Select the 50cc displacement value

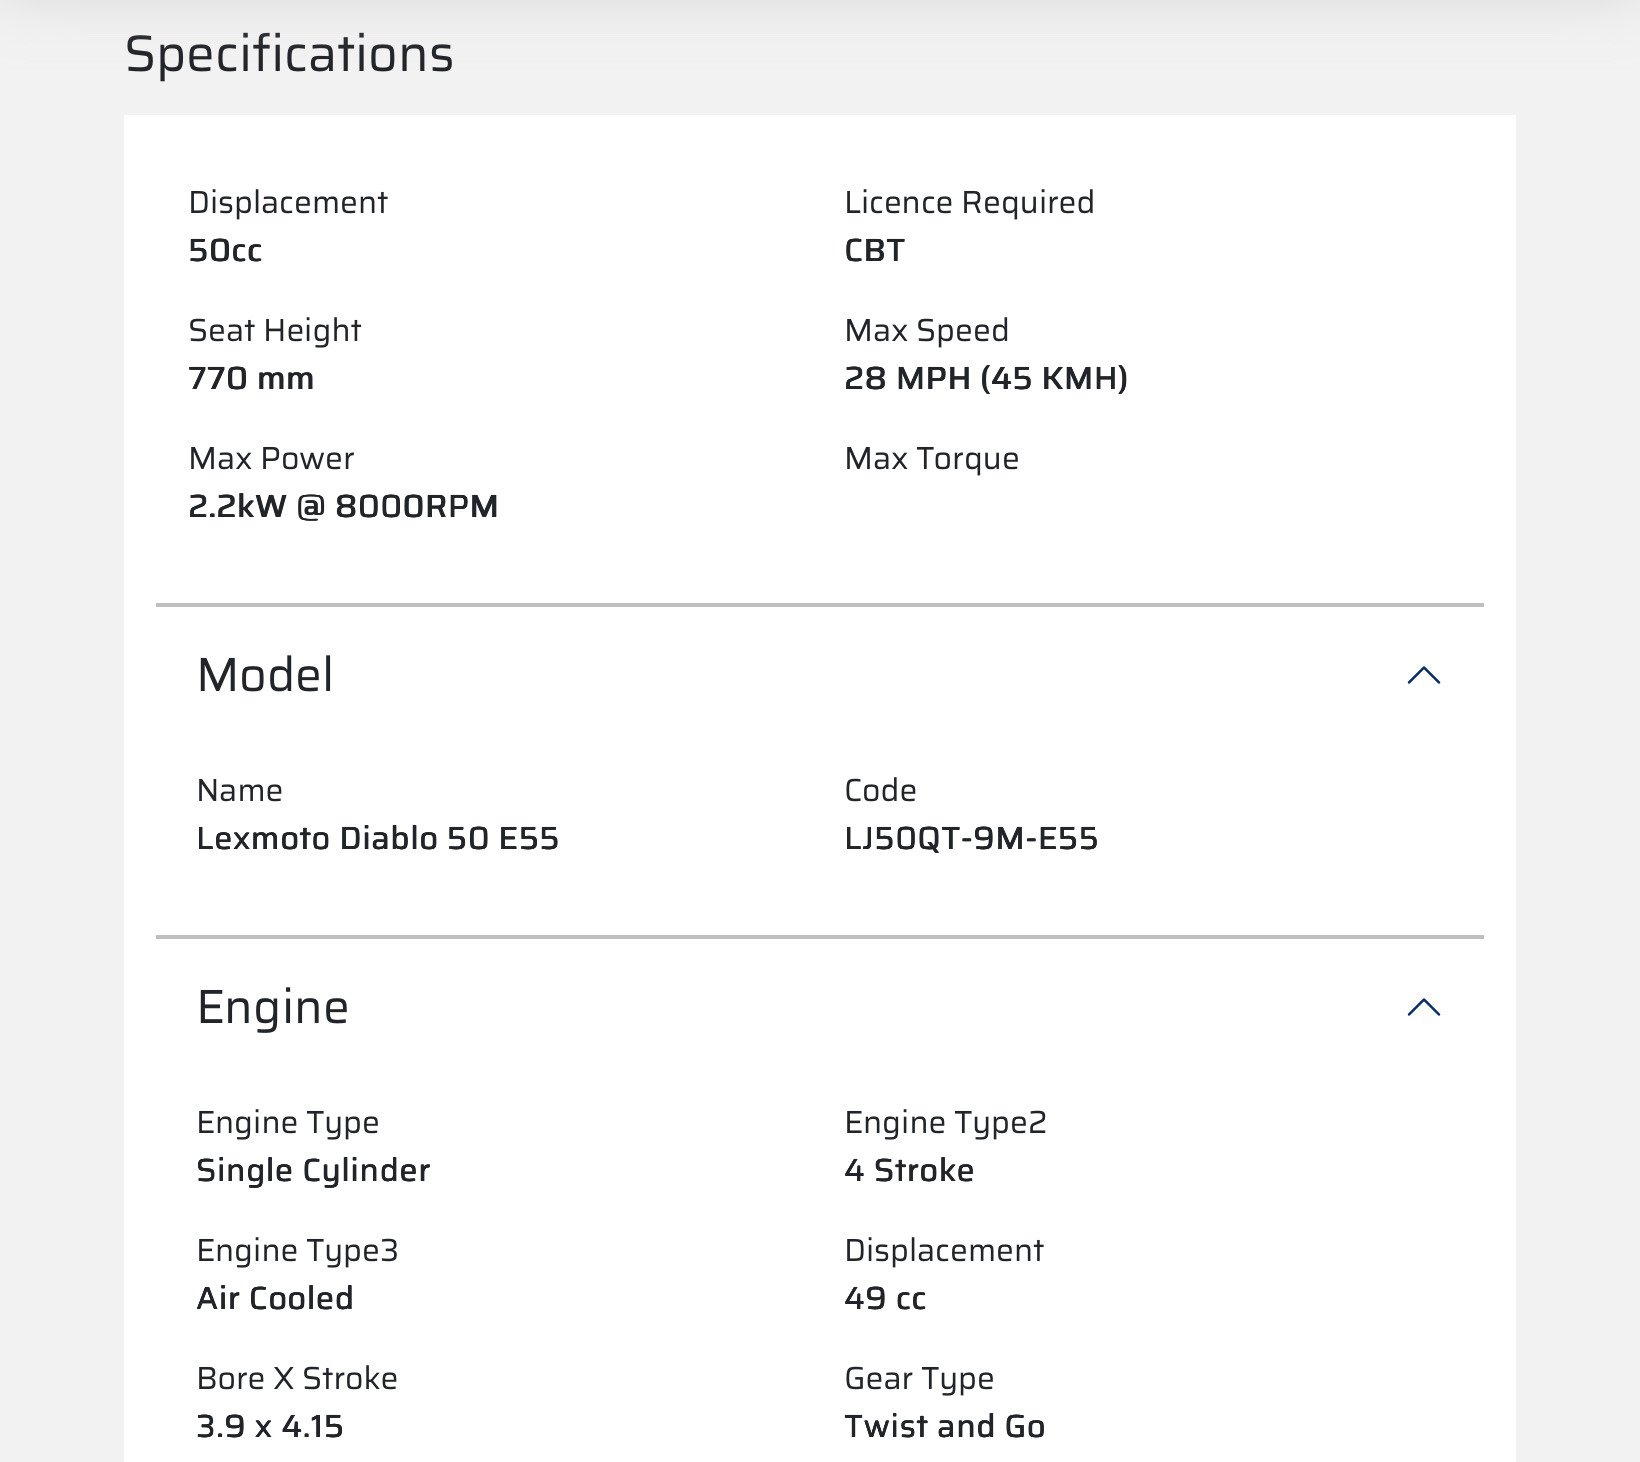pos(225,250)
